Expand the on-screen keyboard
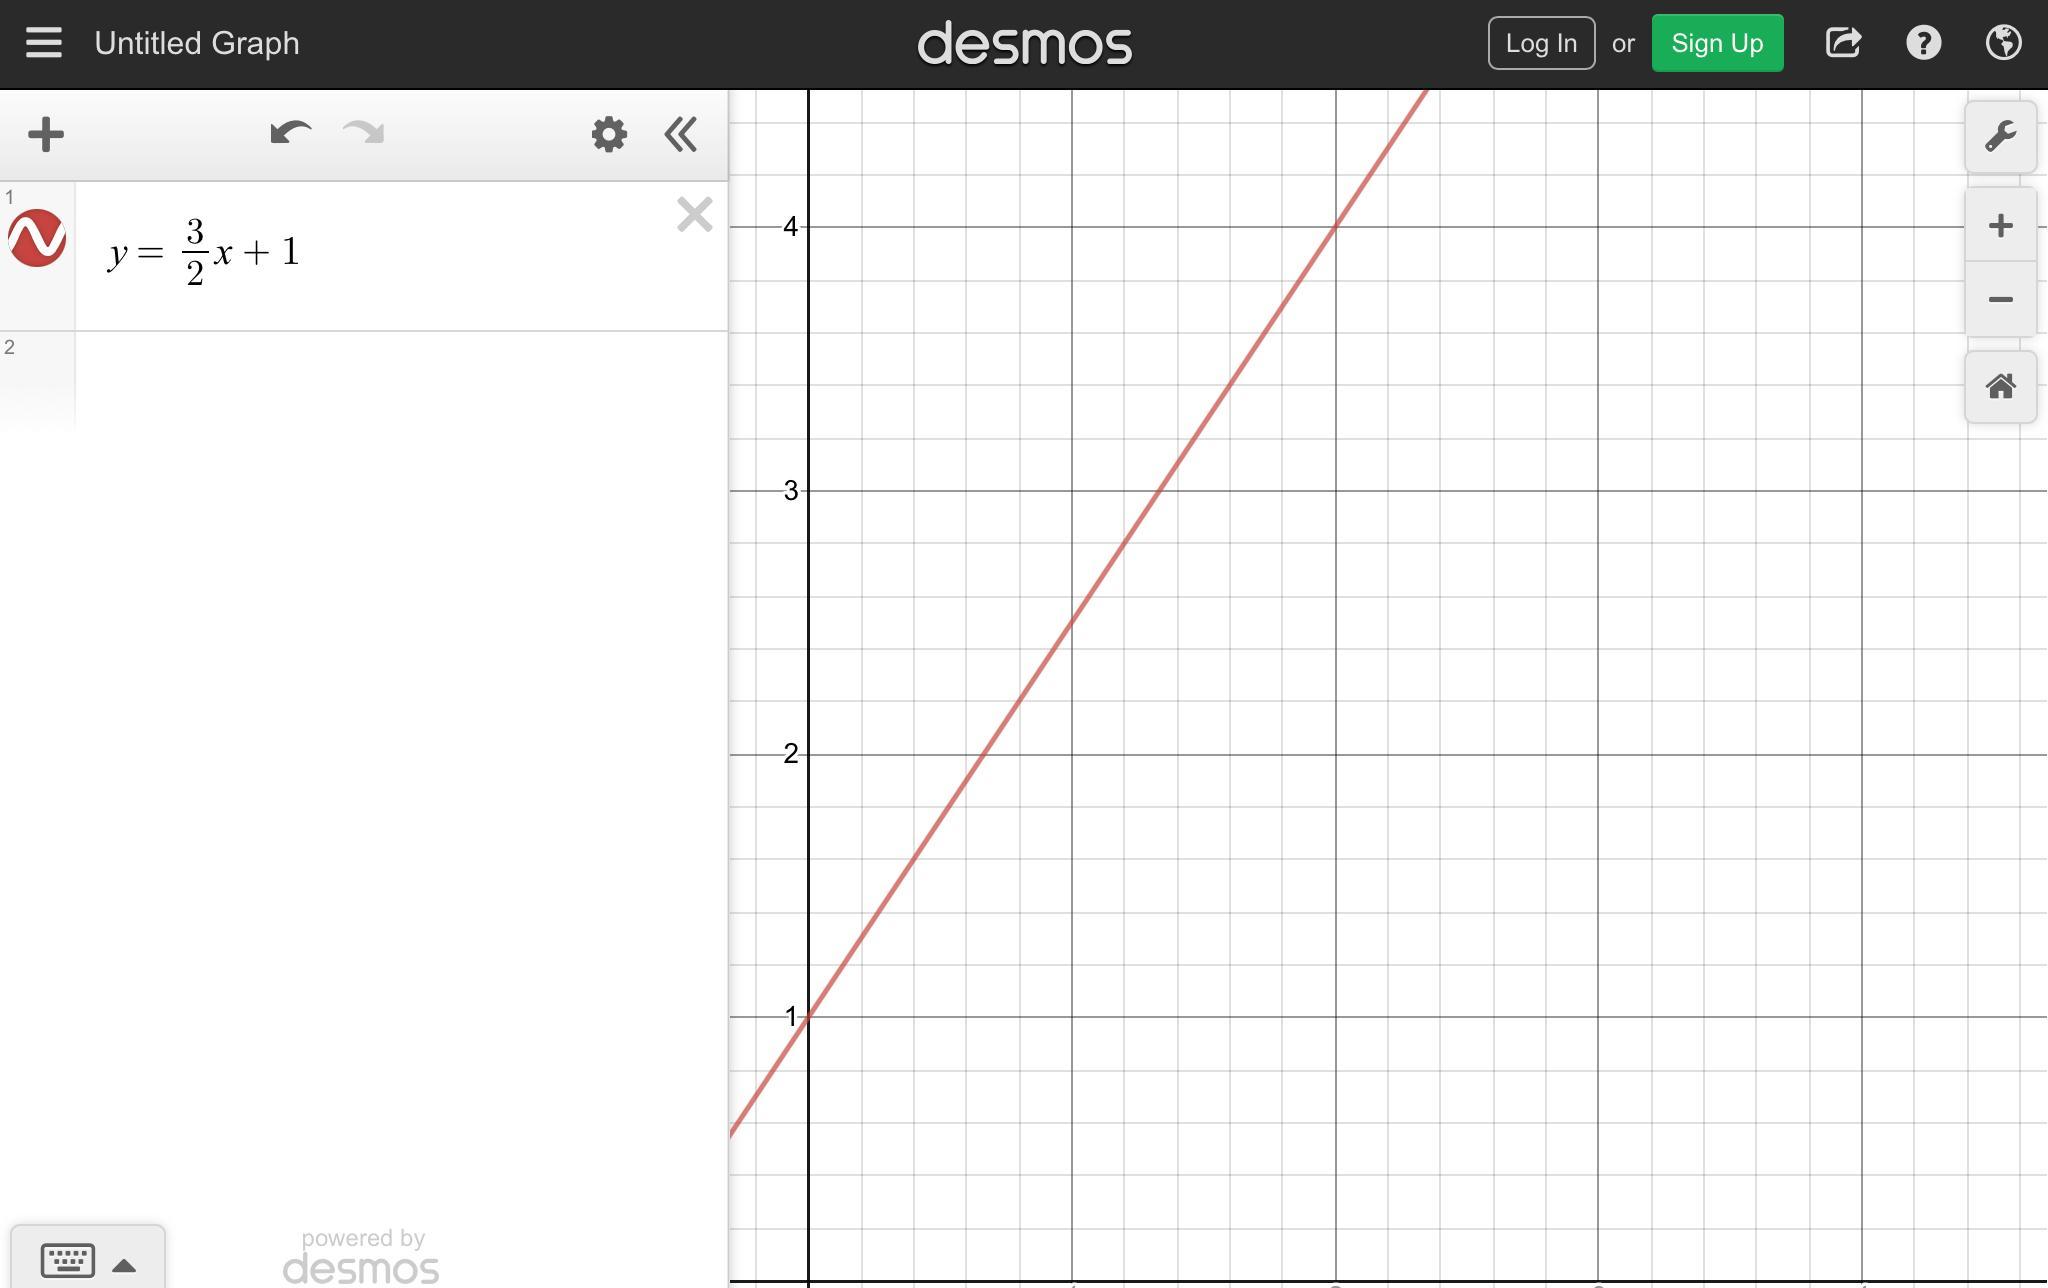Image resolution: width=2048 pixels, height=1288 pixels. (88, 1260)
